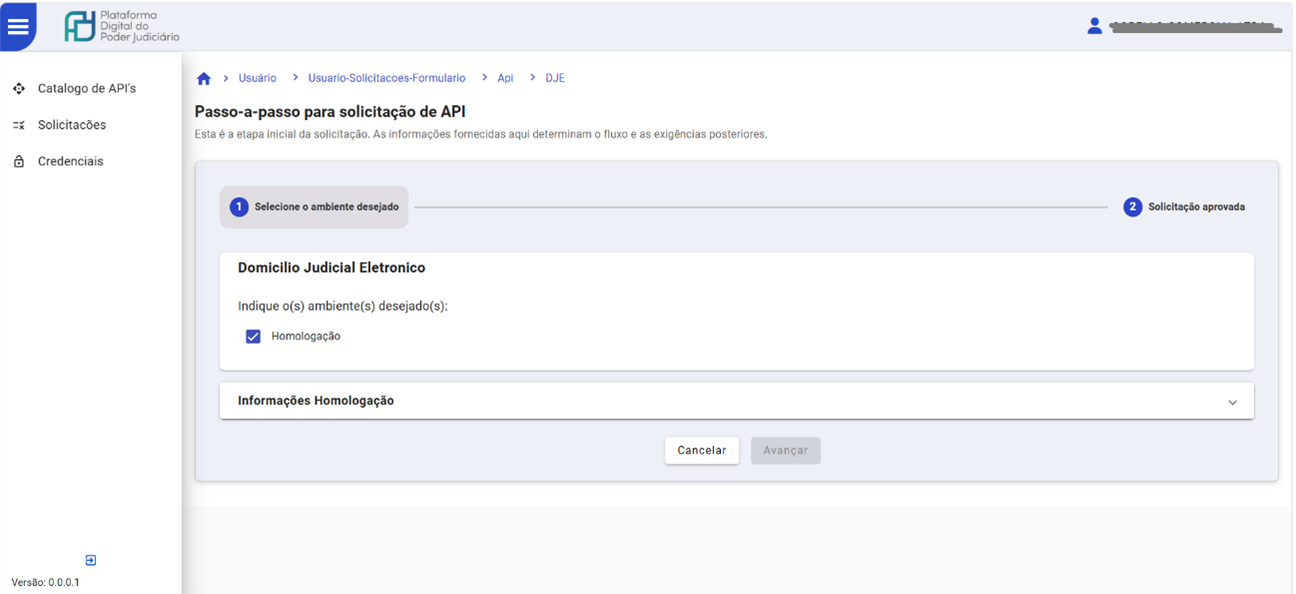Click the exit arrow icon at sidebar bottom

[90, 559]
